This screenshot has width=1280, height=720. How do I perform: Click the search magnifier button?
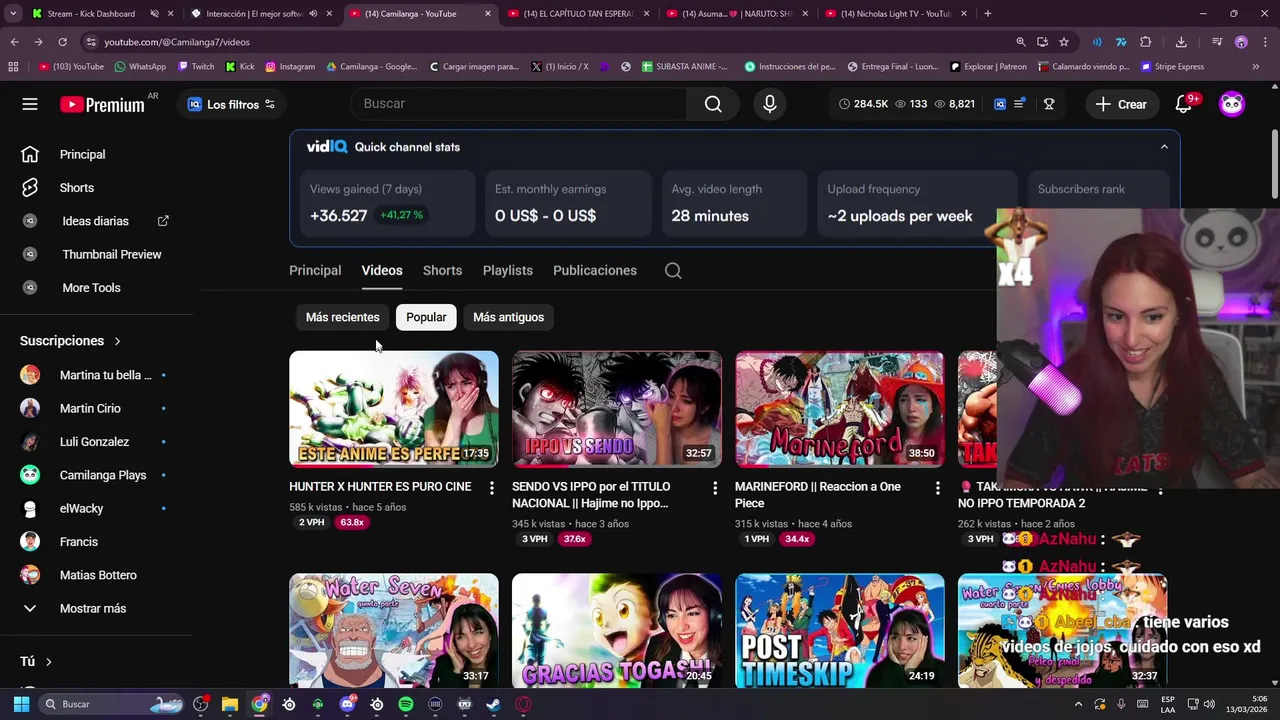(713, 104)
